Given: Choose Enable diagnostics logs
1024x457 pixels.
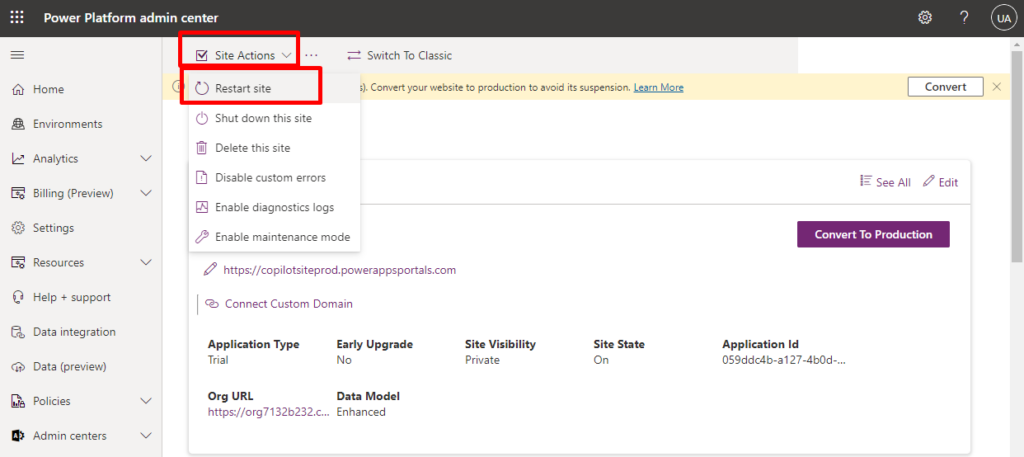Looking at the screenshot, I should click(x=274, y=207).
